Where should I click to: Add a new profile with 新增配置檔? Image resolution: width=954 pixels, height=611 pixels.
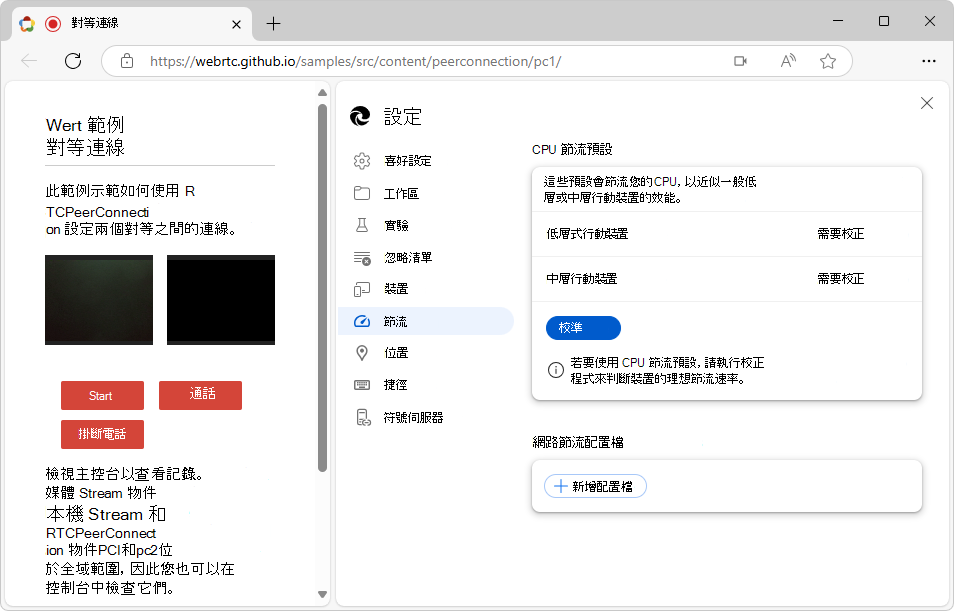(594, 485)
